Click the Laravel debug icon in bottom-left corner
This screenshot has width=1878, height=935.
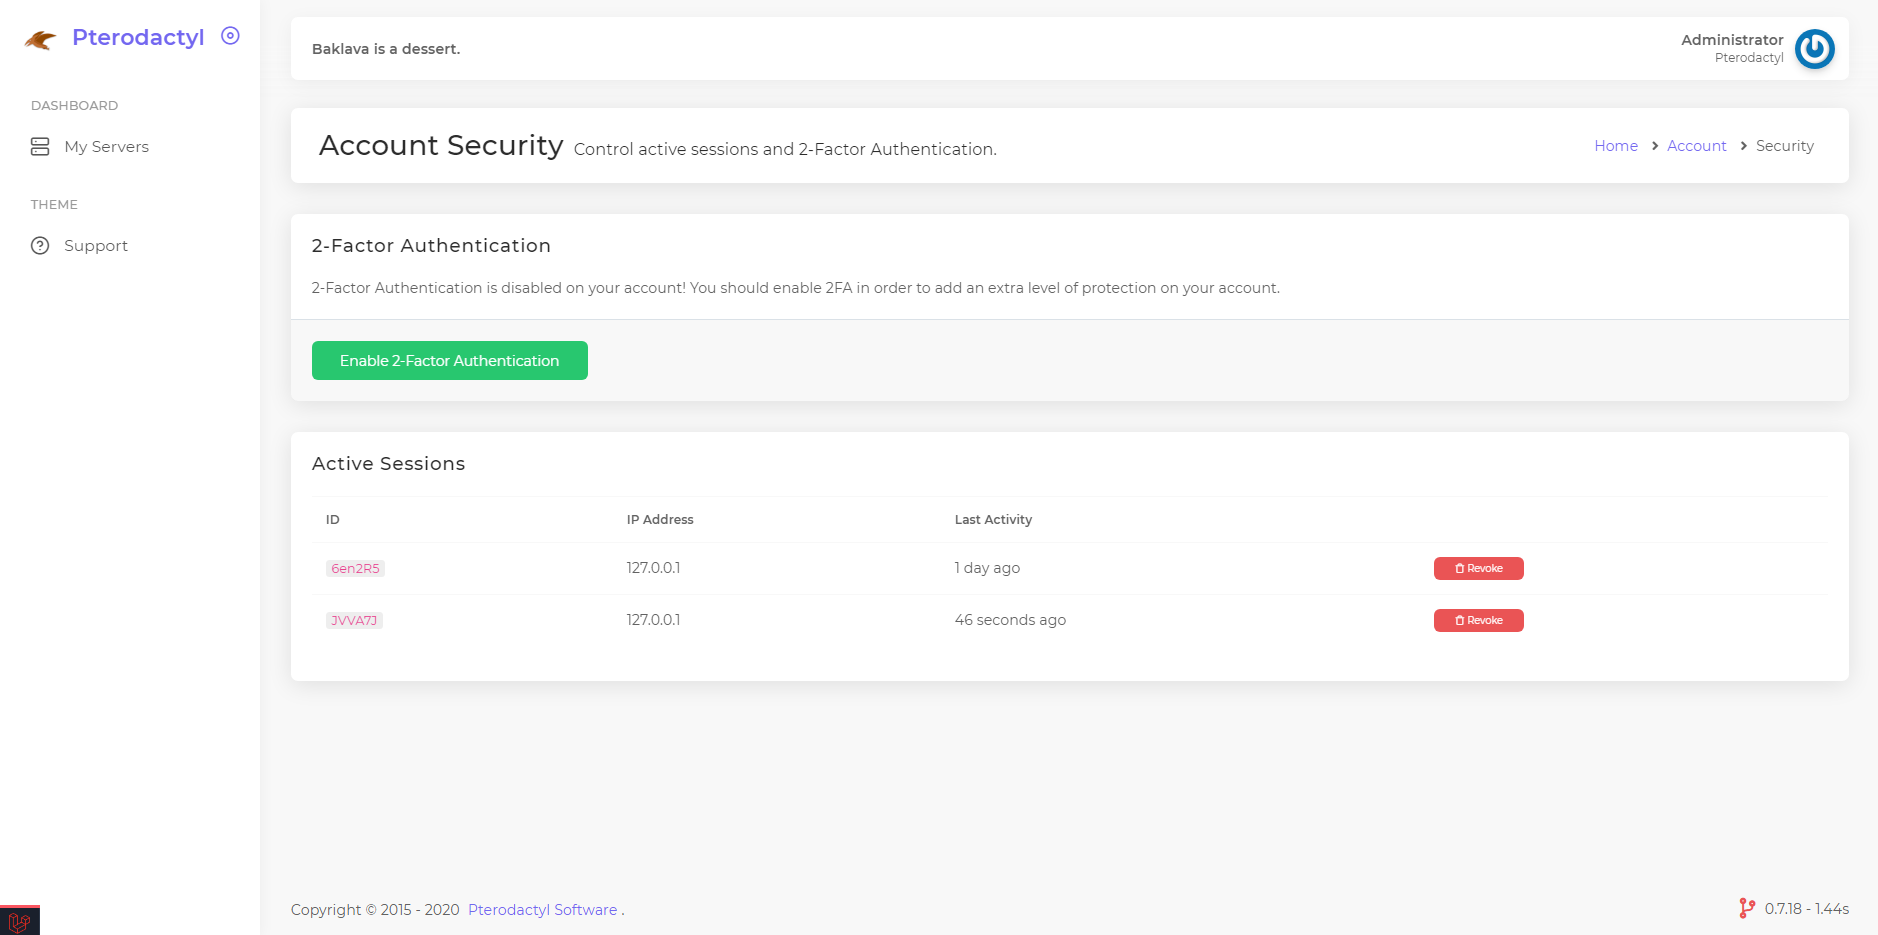coord(19,921)
